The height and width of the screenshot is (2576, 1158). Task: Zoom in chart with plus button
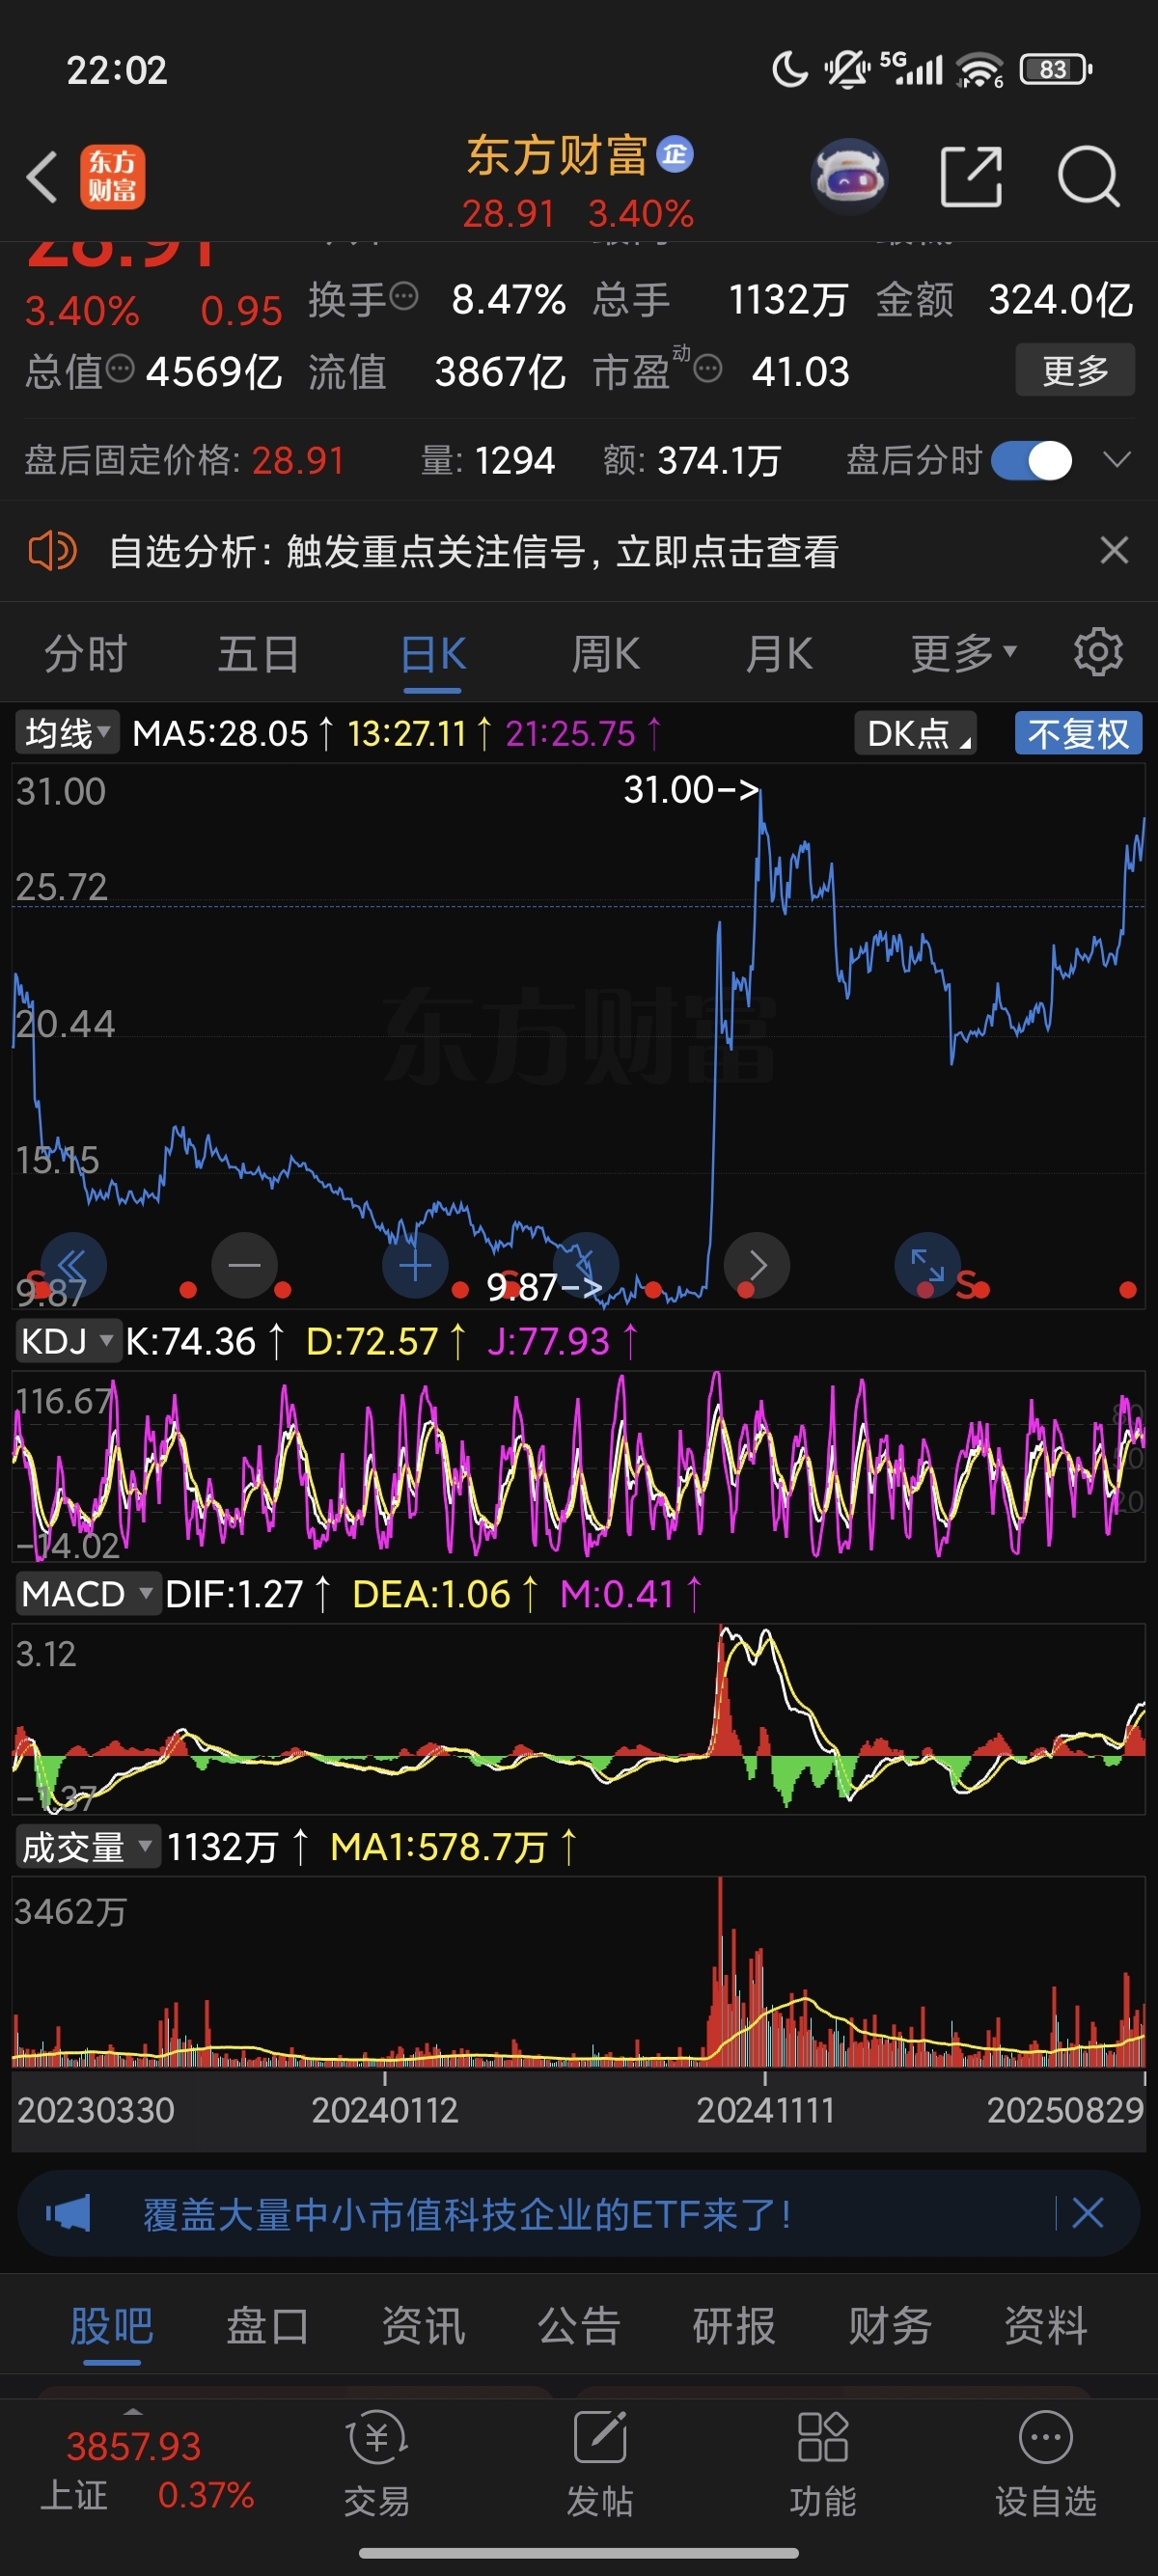[415, 1266]
